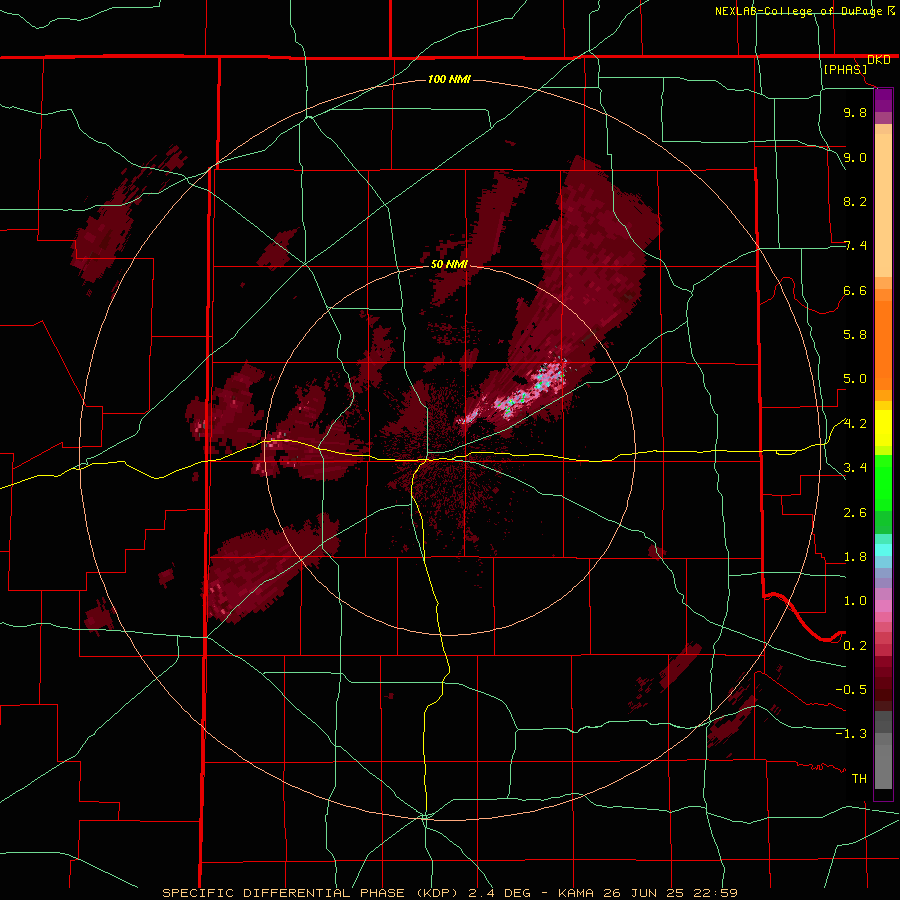Screen dimensions: 900x900
Task: Click the [PHAS] legend heading
Action: click(x=845, y=69)
